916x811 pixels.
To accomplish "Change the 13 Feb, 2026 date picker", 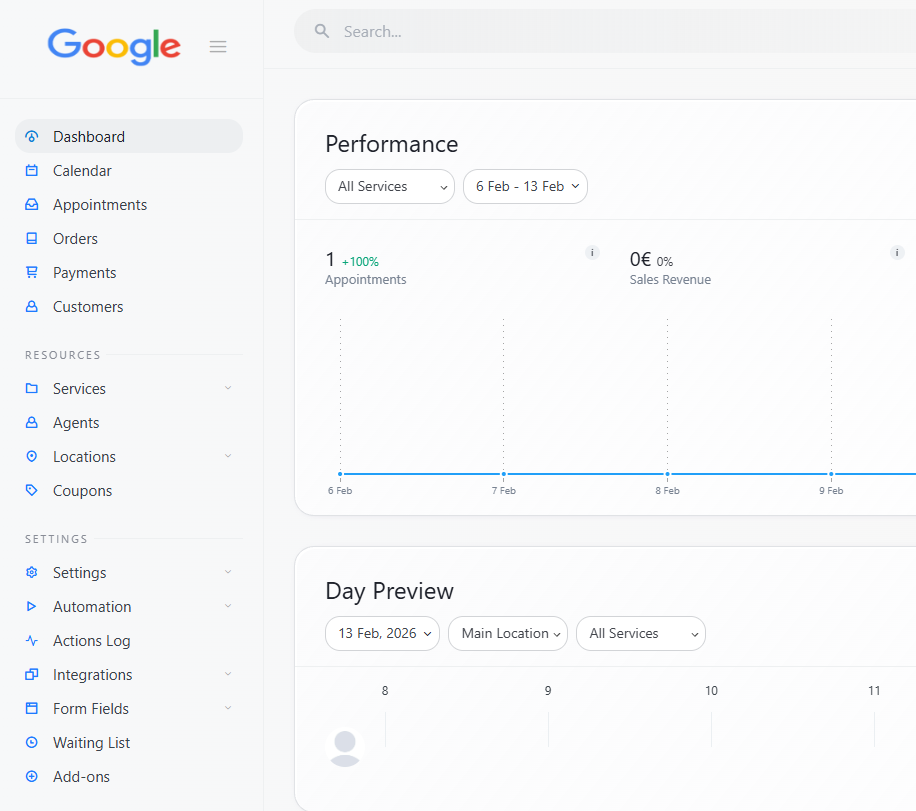I will [382, 634].
